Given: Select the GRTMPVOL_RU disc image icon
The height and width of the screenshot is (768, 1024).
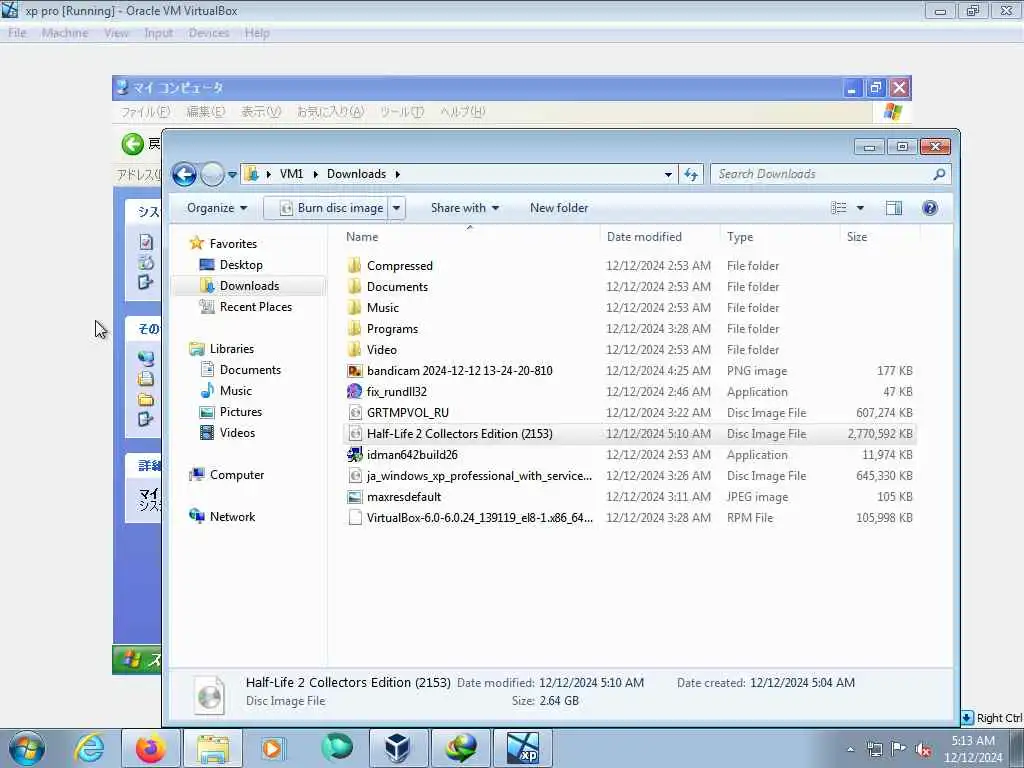Looking at the screenshot, I should point(355,413).
